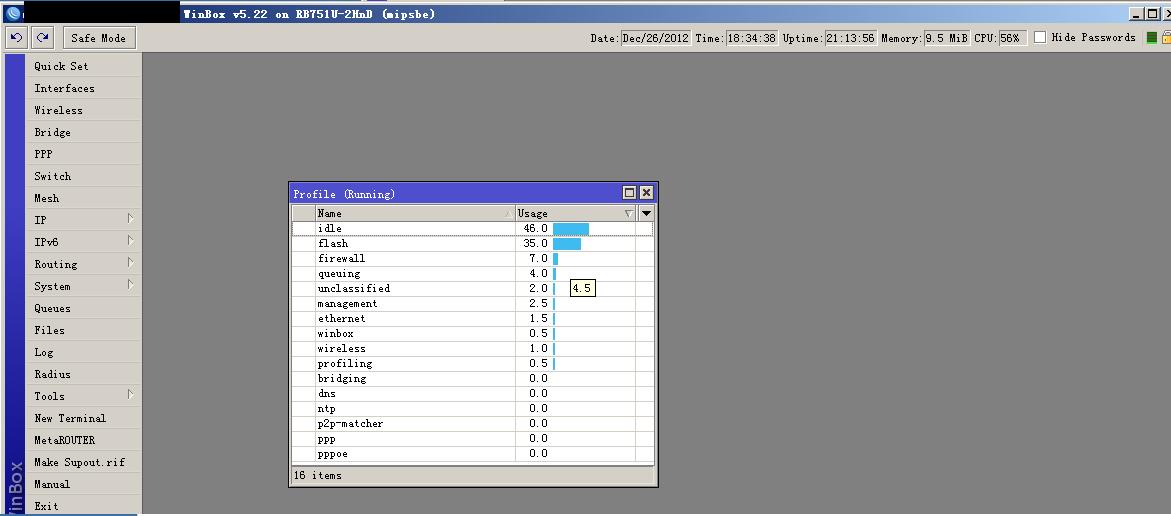Image resolution: width=1171 pixels, height=516 pixels.
Task: Open the PPP menu
Action: pos(83,154)
